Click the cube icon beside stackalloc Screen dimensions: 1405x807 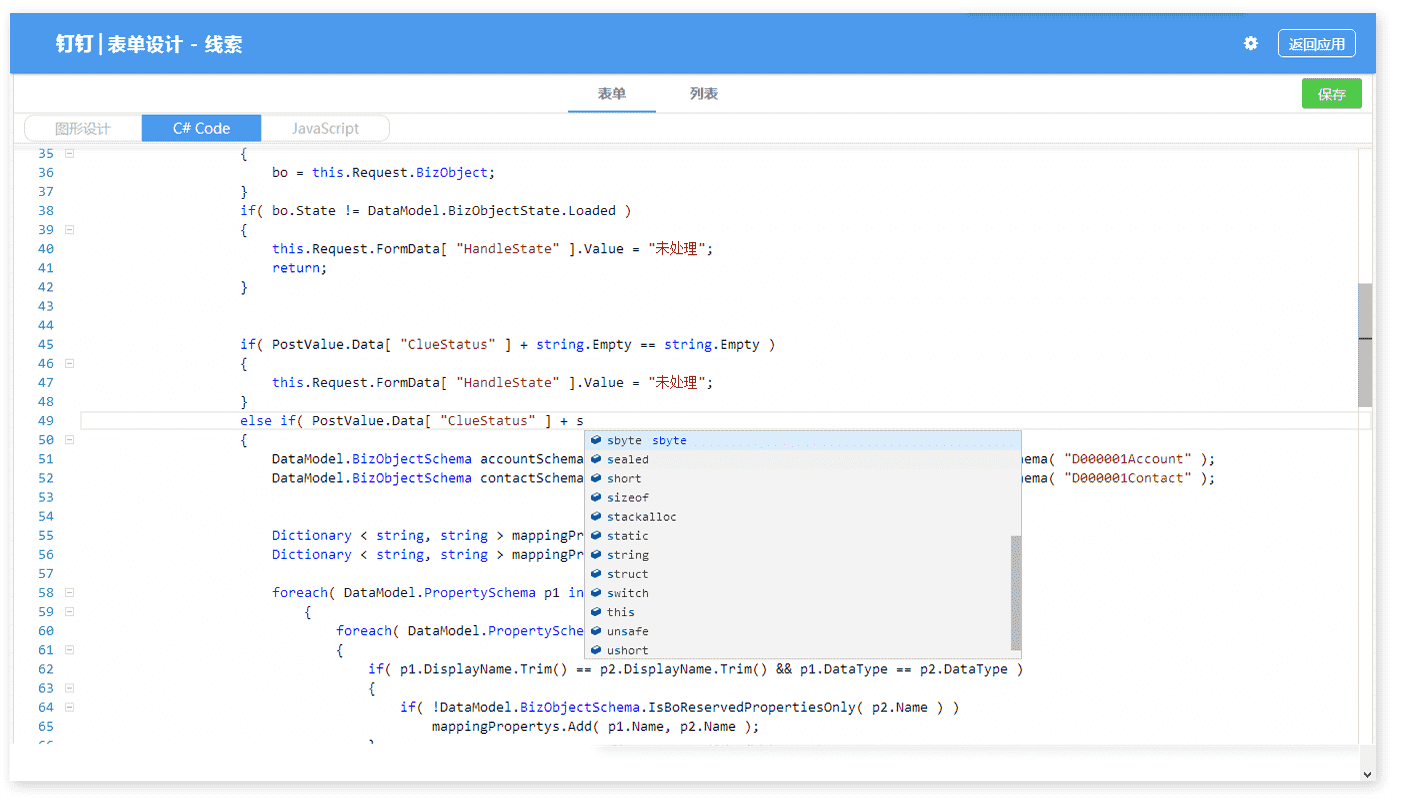[x=596, y=517]
